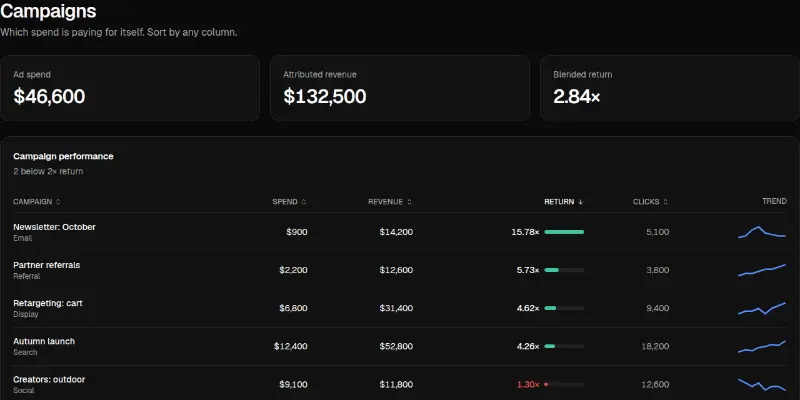Click the 12,600 clicks value
Viewport: 800px width, 400px height.
pyautogui.click(x=656, y=384)
